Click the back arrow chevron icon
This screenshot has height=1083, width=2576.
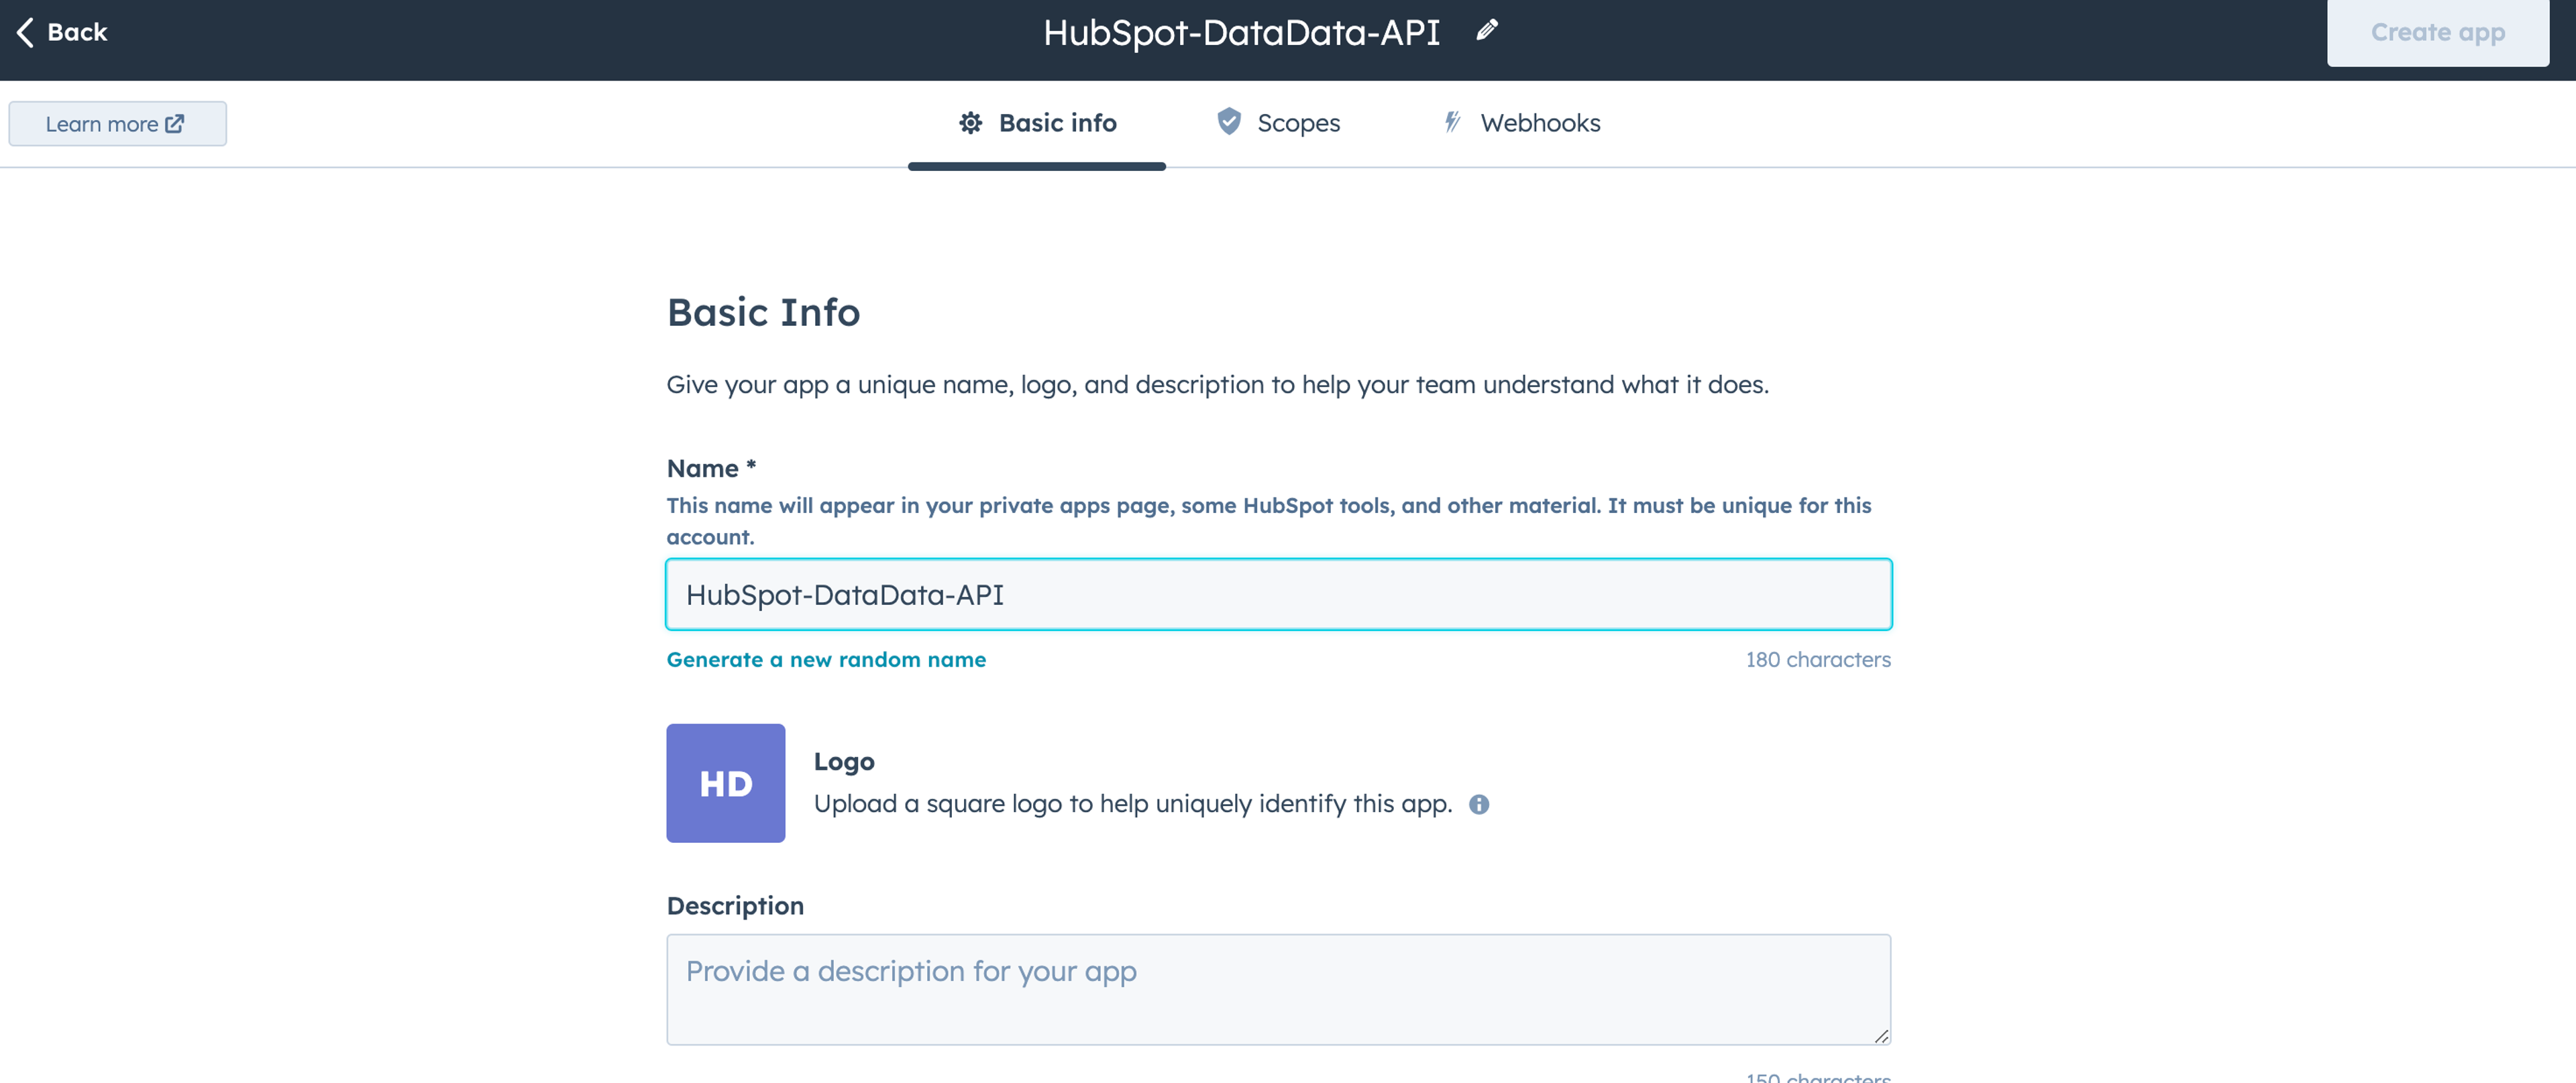tap(26, 32)
